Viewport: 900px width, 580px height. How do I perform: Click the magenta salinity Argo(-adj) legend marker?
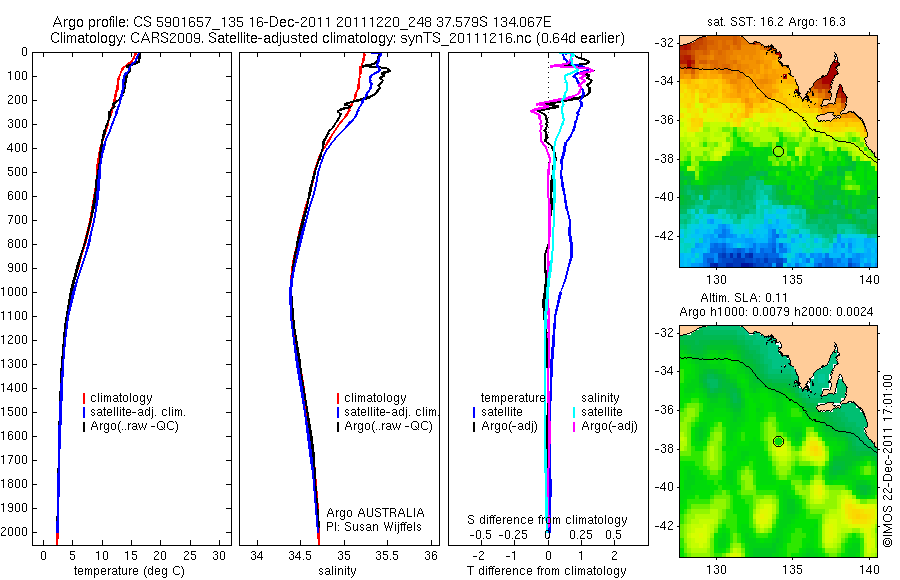pos(574,426)
